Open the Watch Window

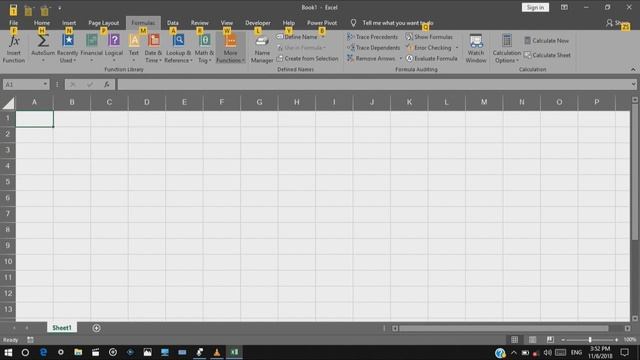coord(476,48)
